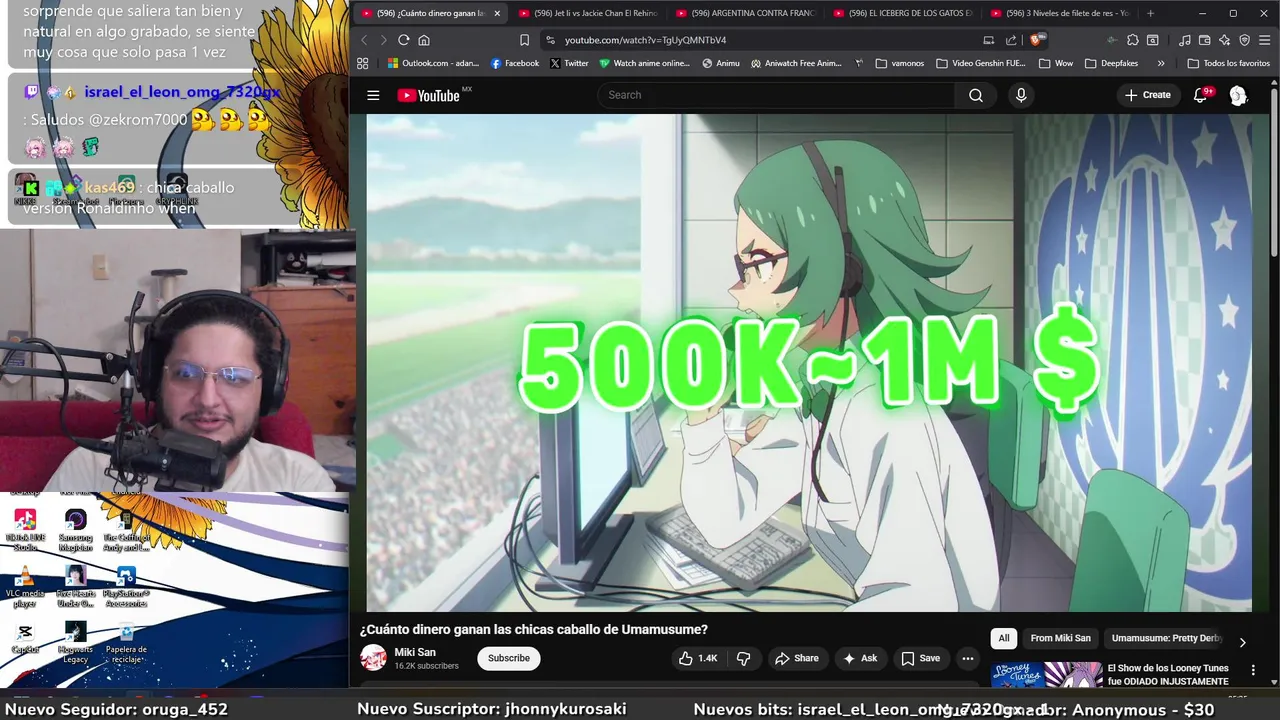The image size is (1280, 720).
Task: Start voice search with microphone icon
Action: [x=1021, y=95]
